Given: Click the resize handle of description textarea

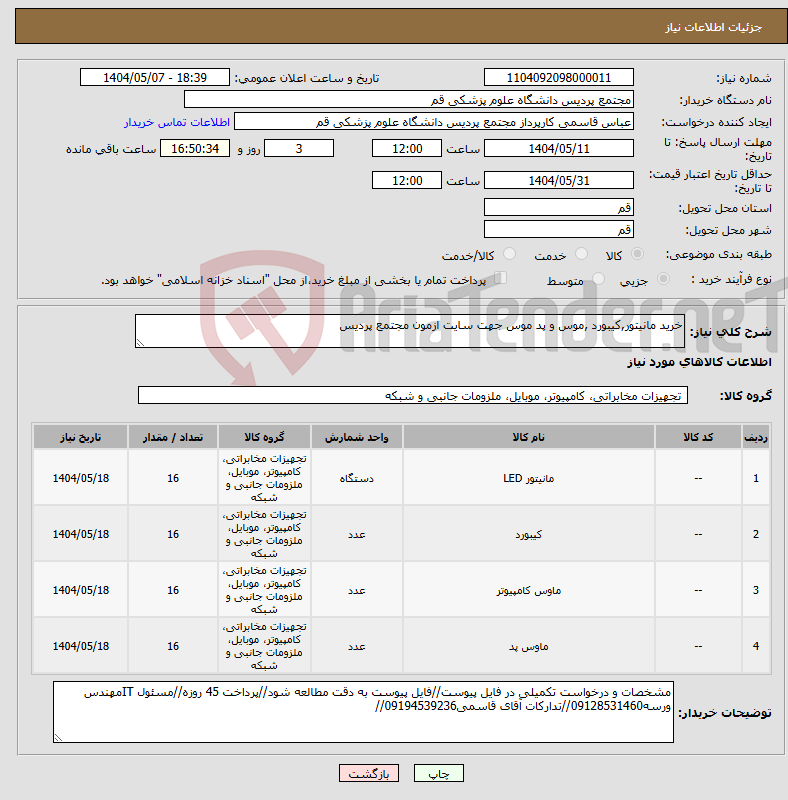Looking at the screenshot, I should (140, 343).
